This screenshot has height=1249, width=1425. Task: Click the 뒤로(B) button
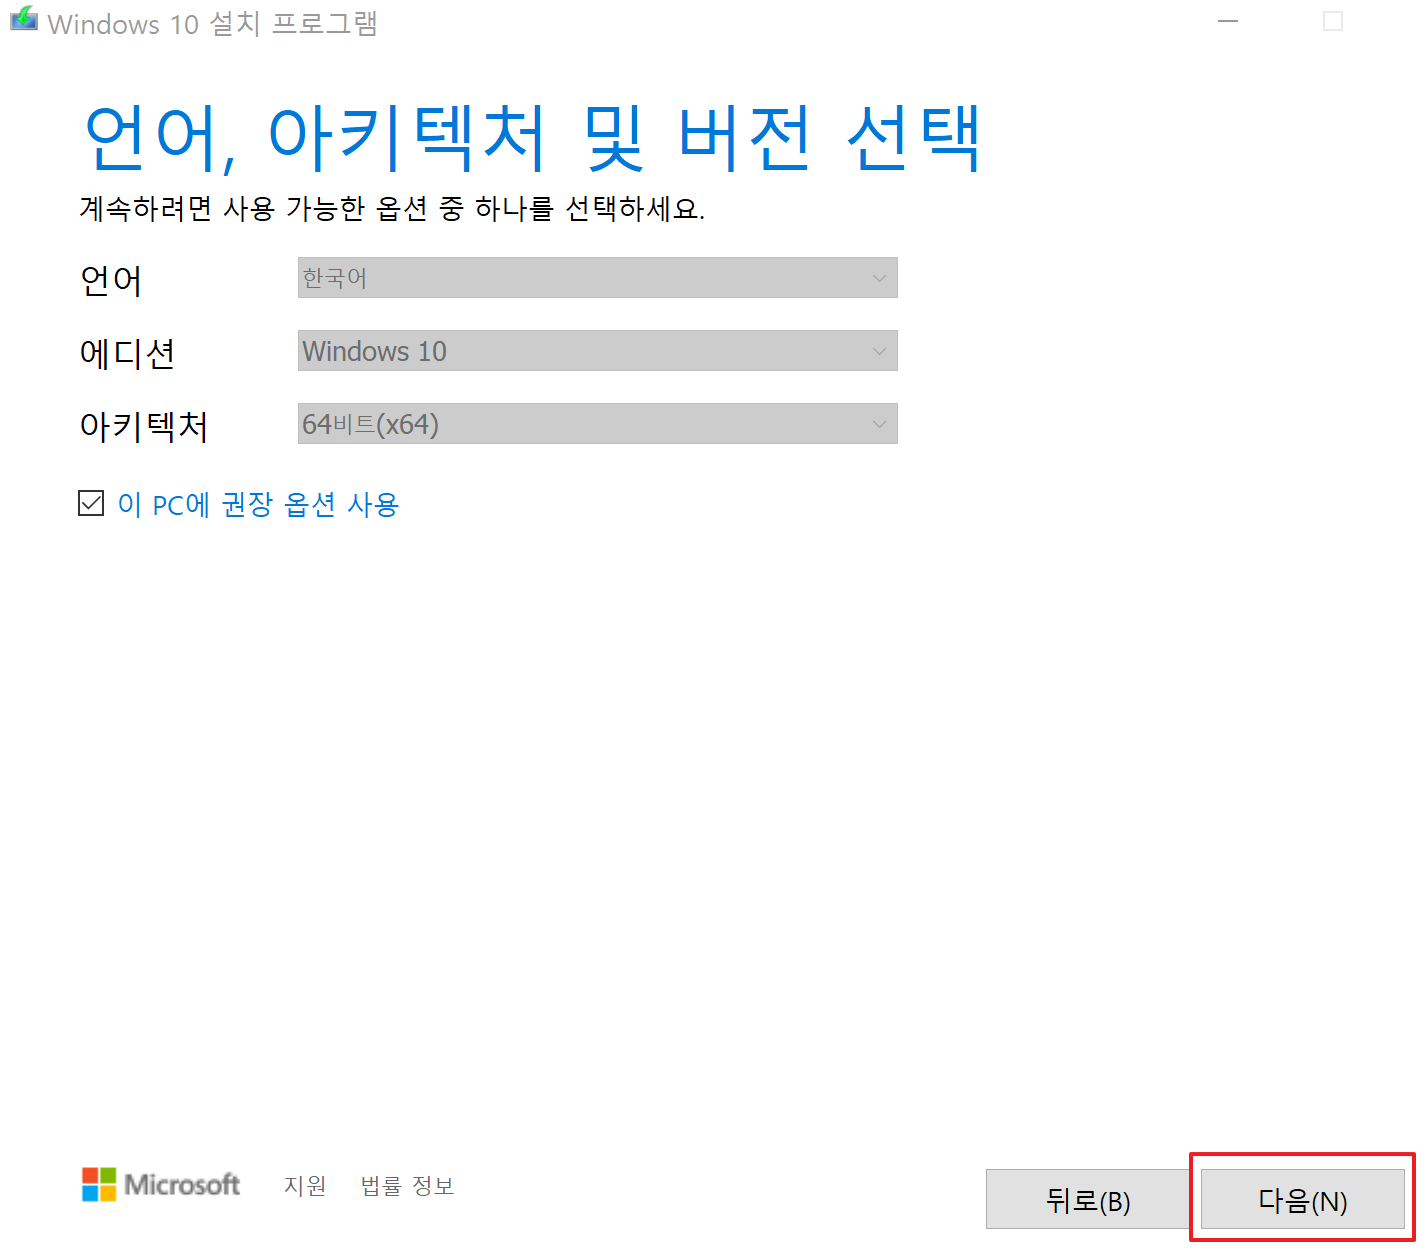[x=1088, y=1199]
